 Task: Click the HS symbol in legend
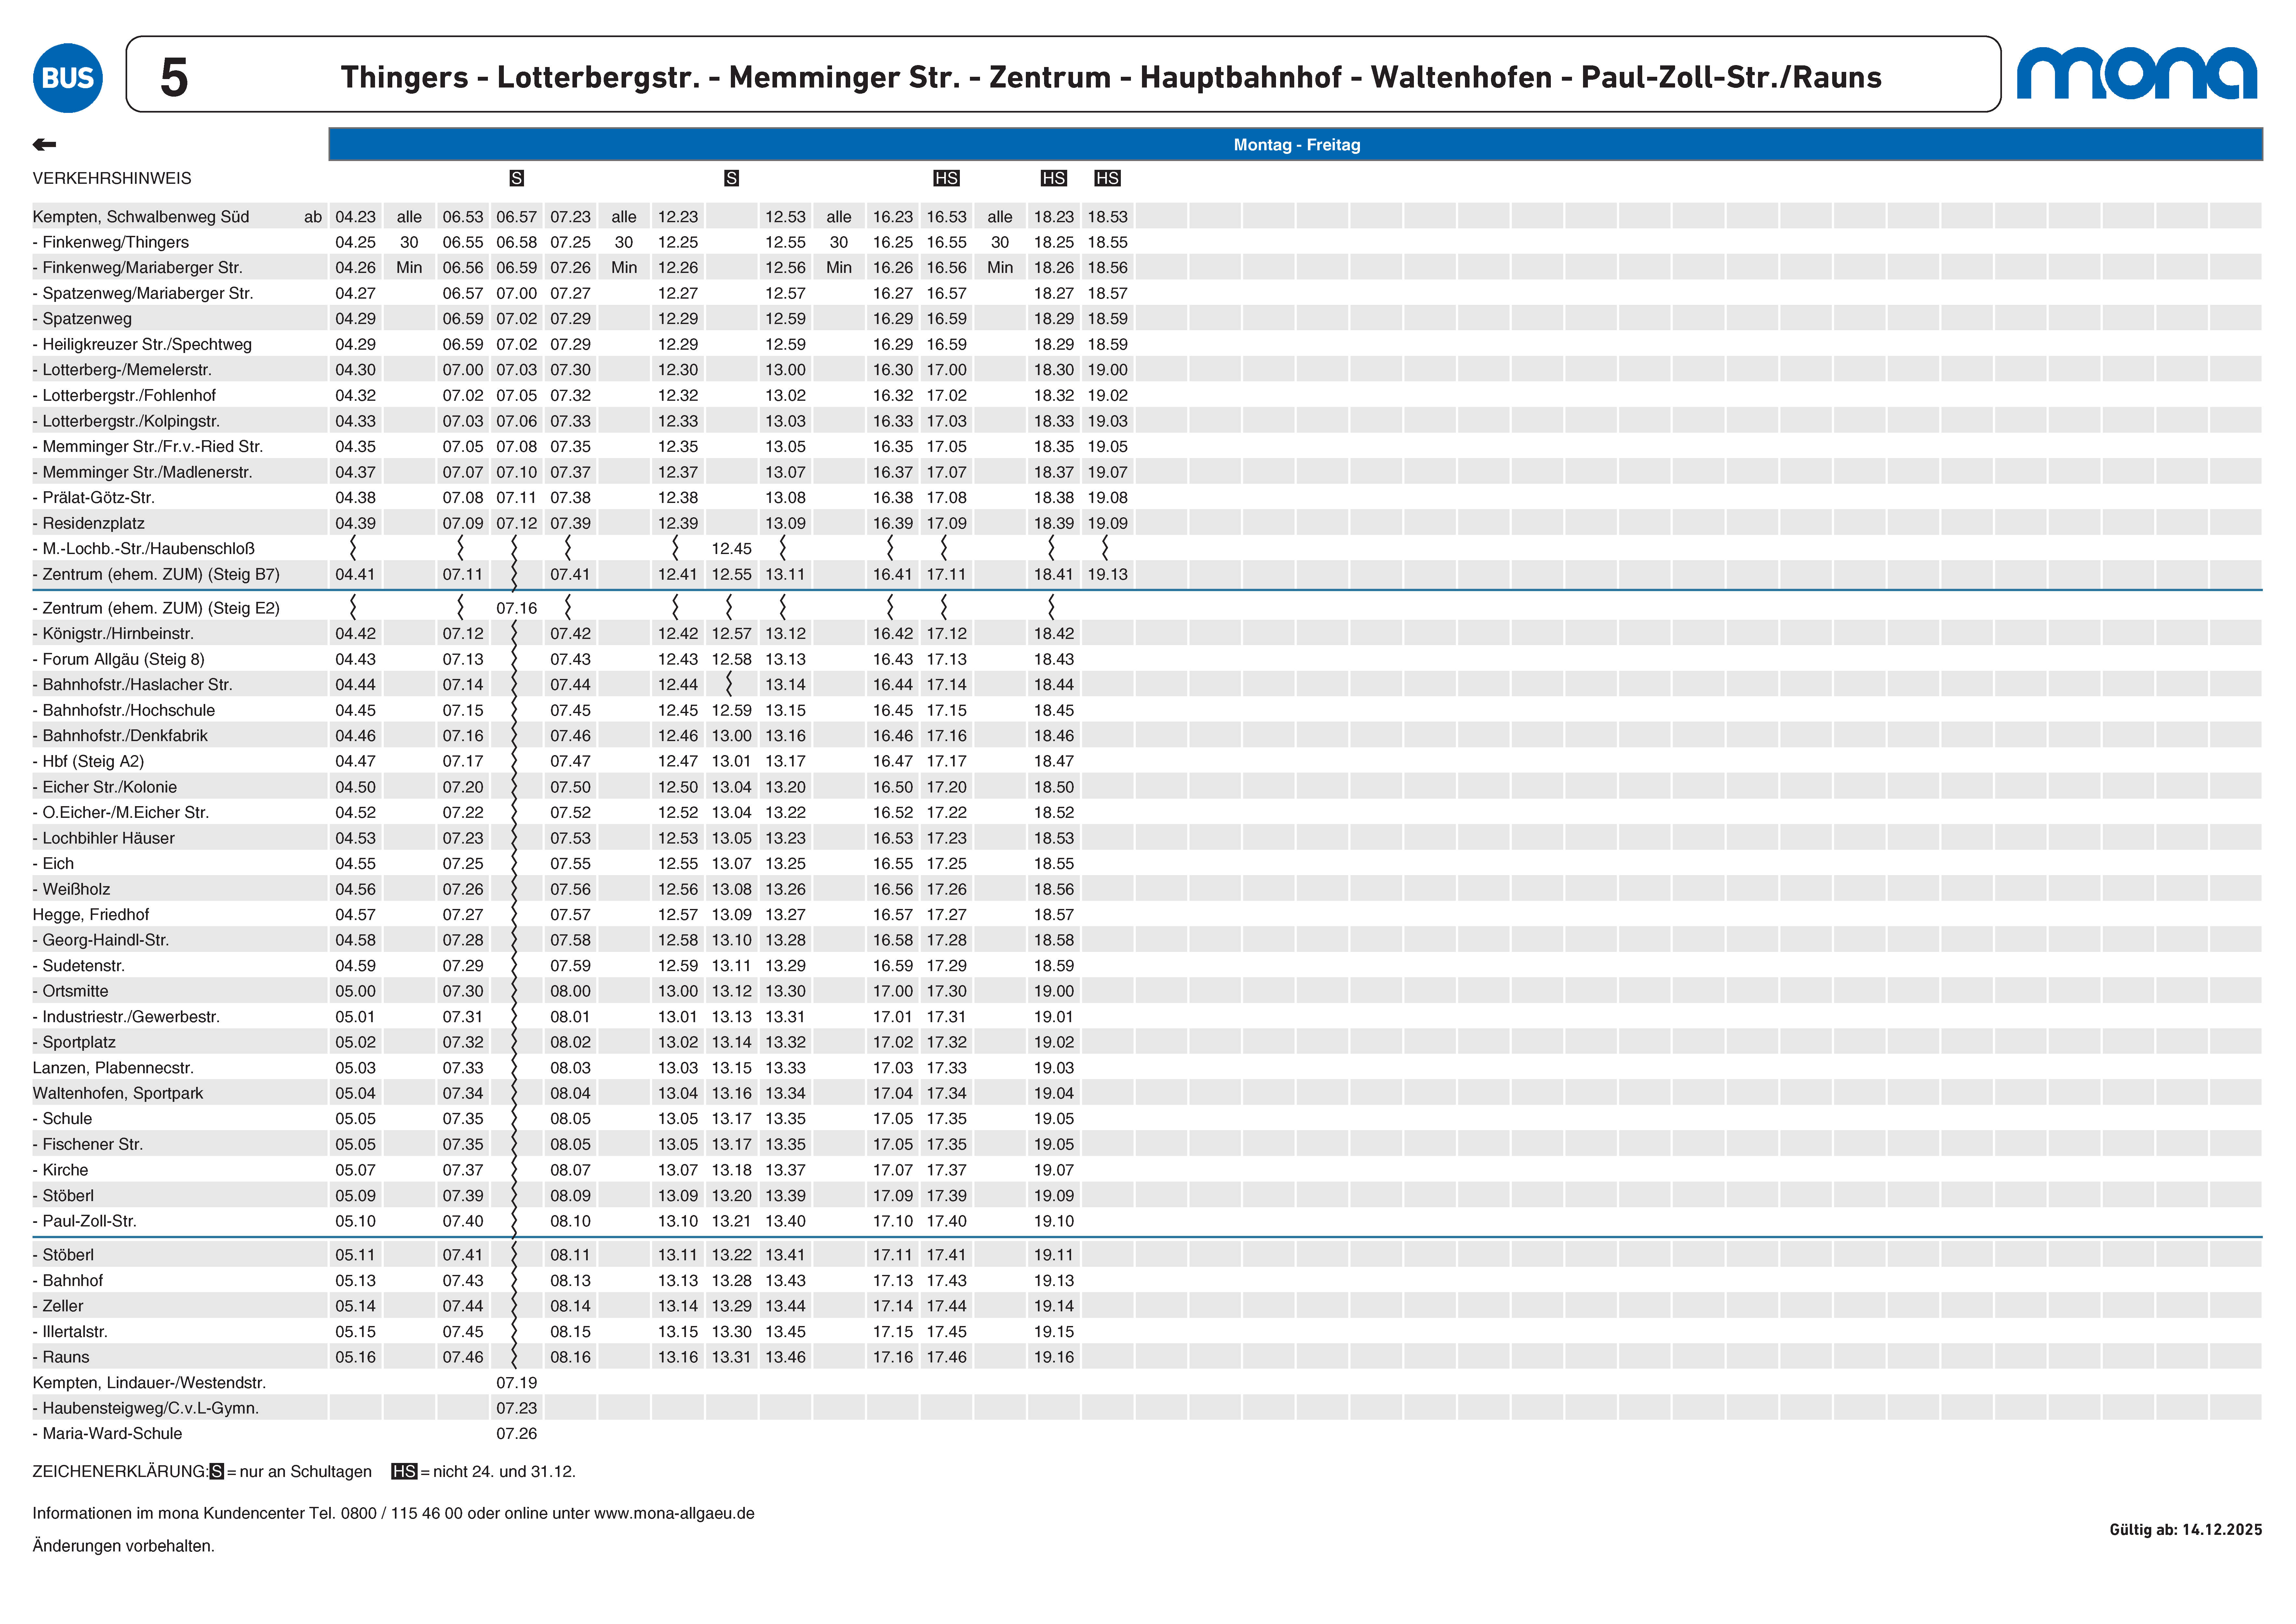404,1471
